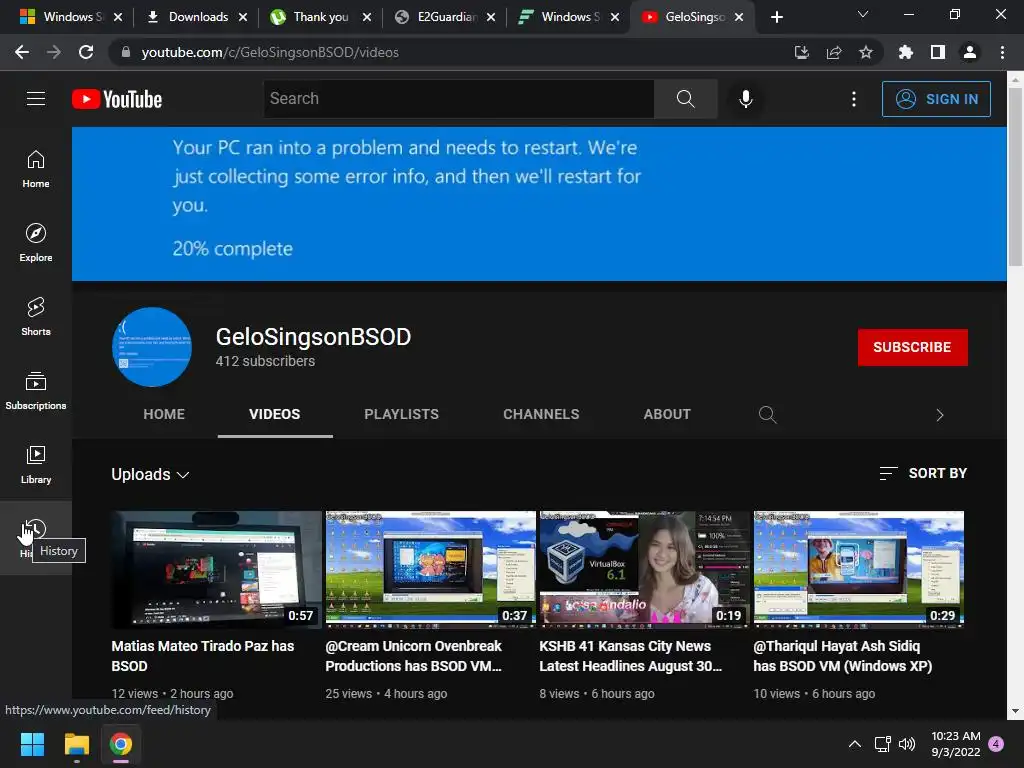Click GeloSingsonBSOD channel avatar

click(152, 347)
